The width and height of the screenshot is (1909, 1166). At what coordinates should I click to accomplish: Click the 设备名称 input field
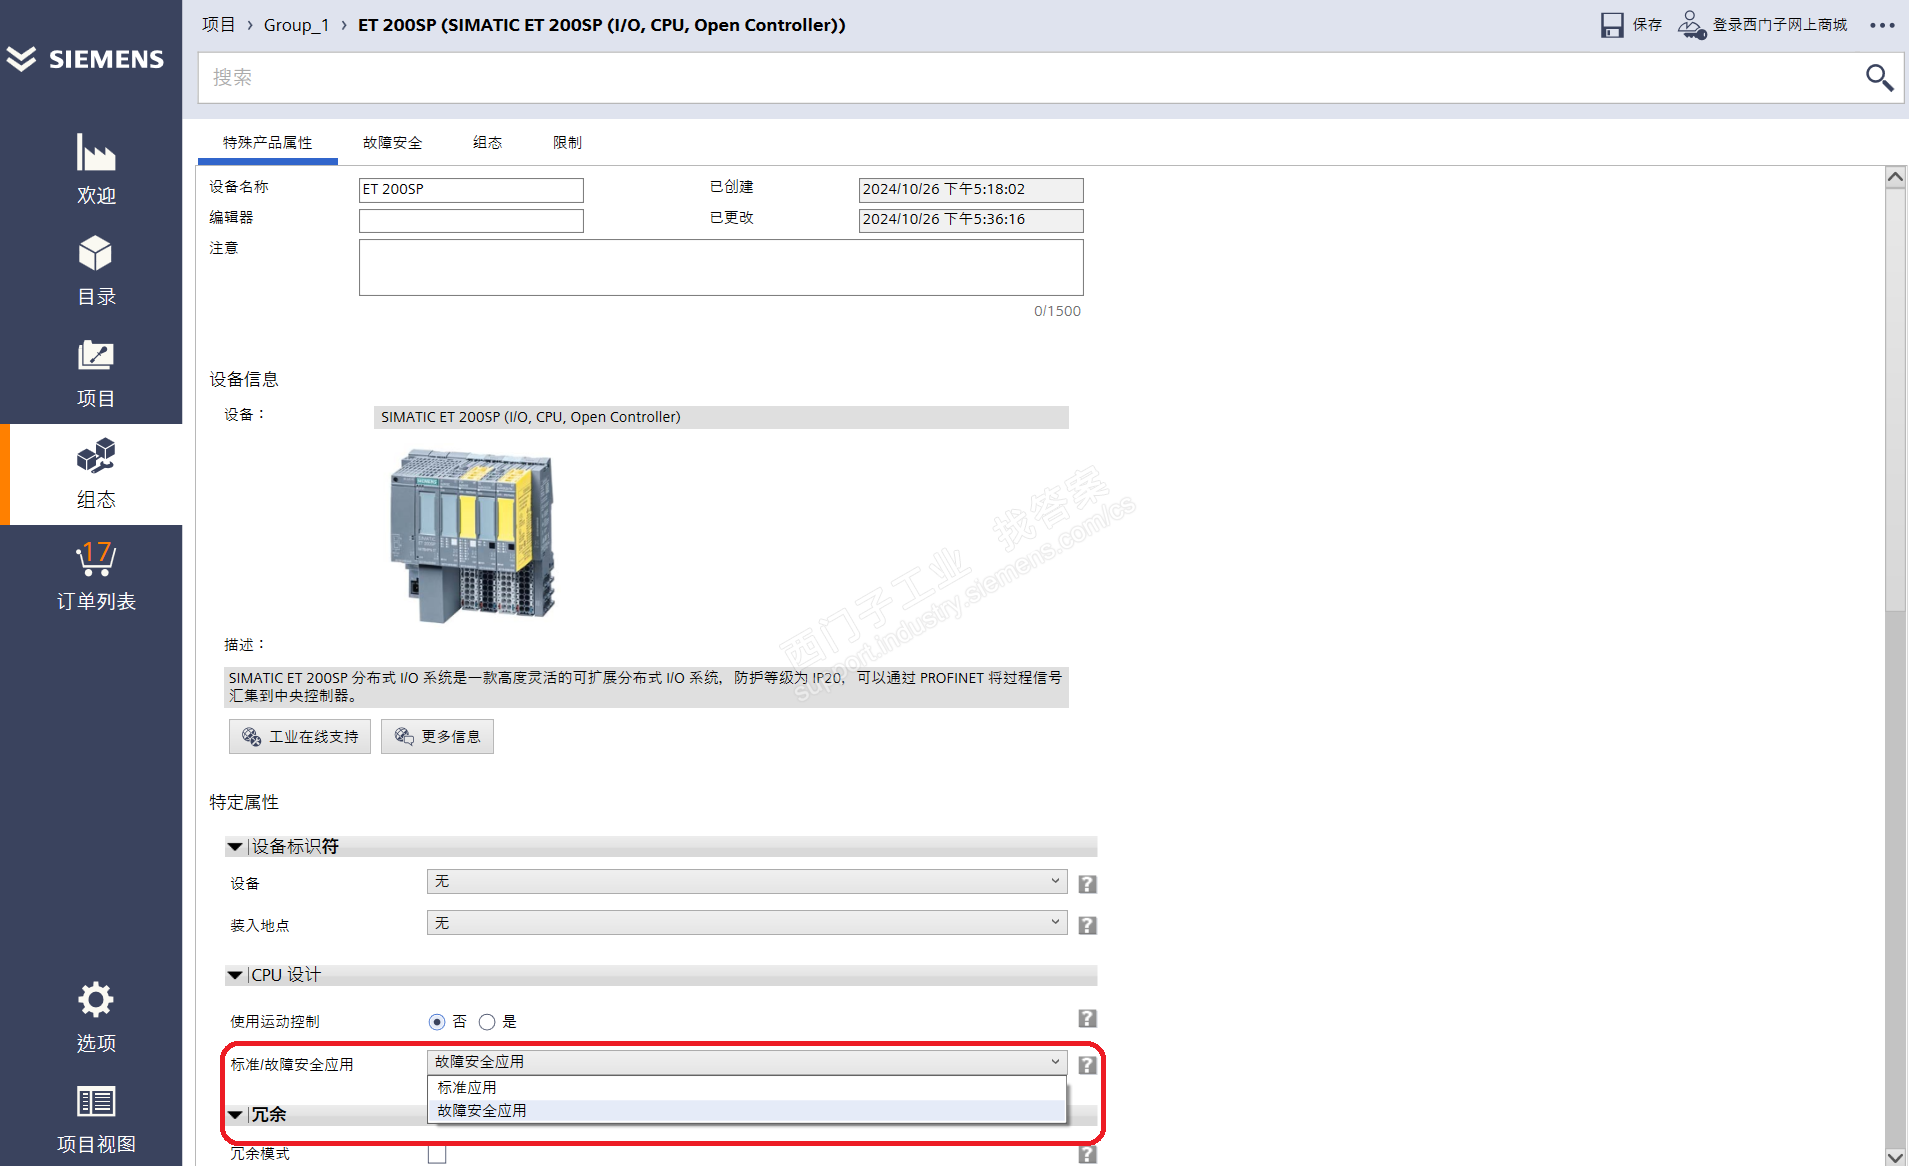coord(471,190)
